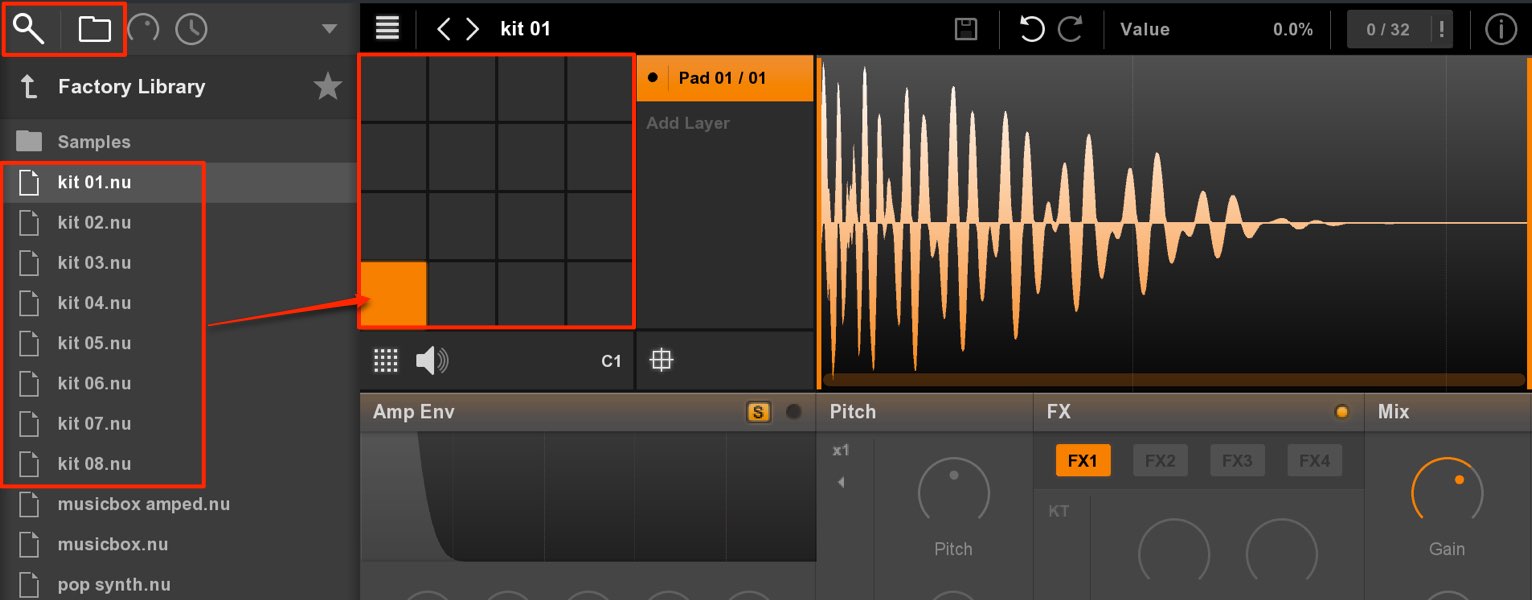Go up one folder level
Image resolution: width=1532 pixels, height=600 pixels.
pos(29,87)
